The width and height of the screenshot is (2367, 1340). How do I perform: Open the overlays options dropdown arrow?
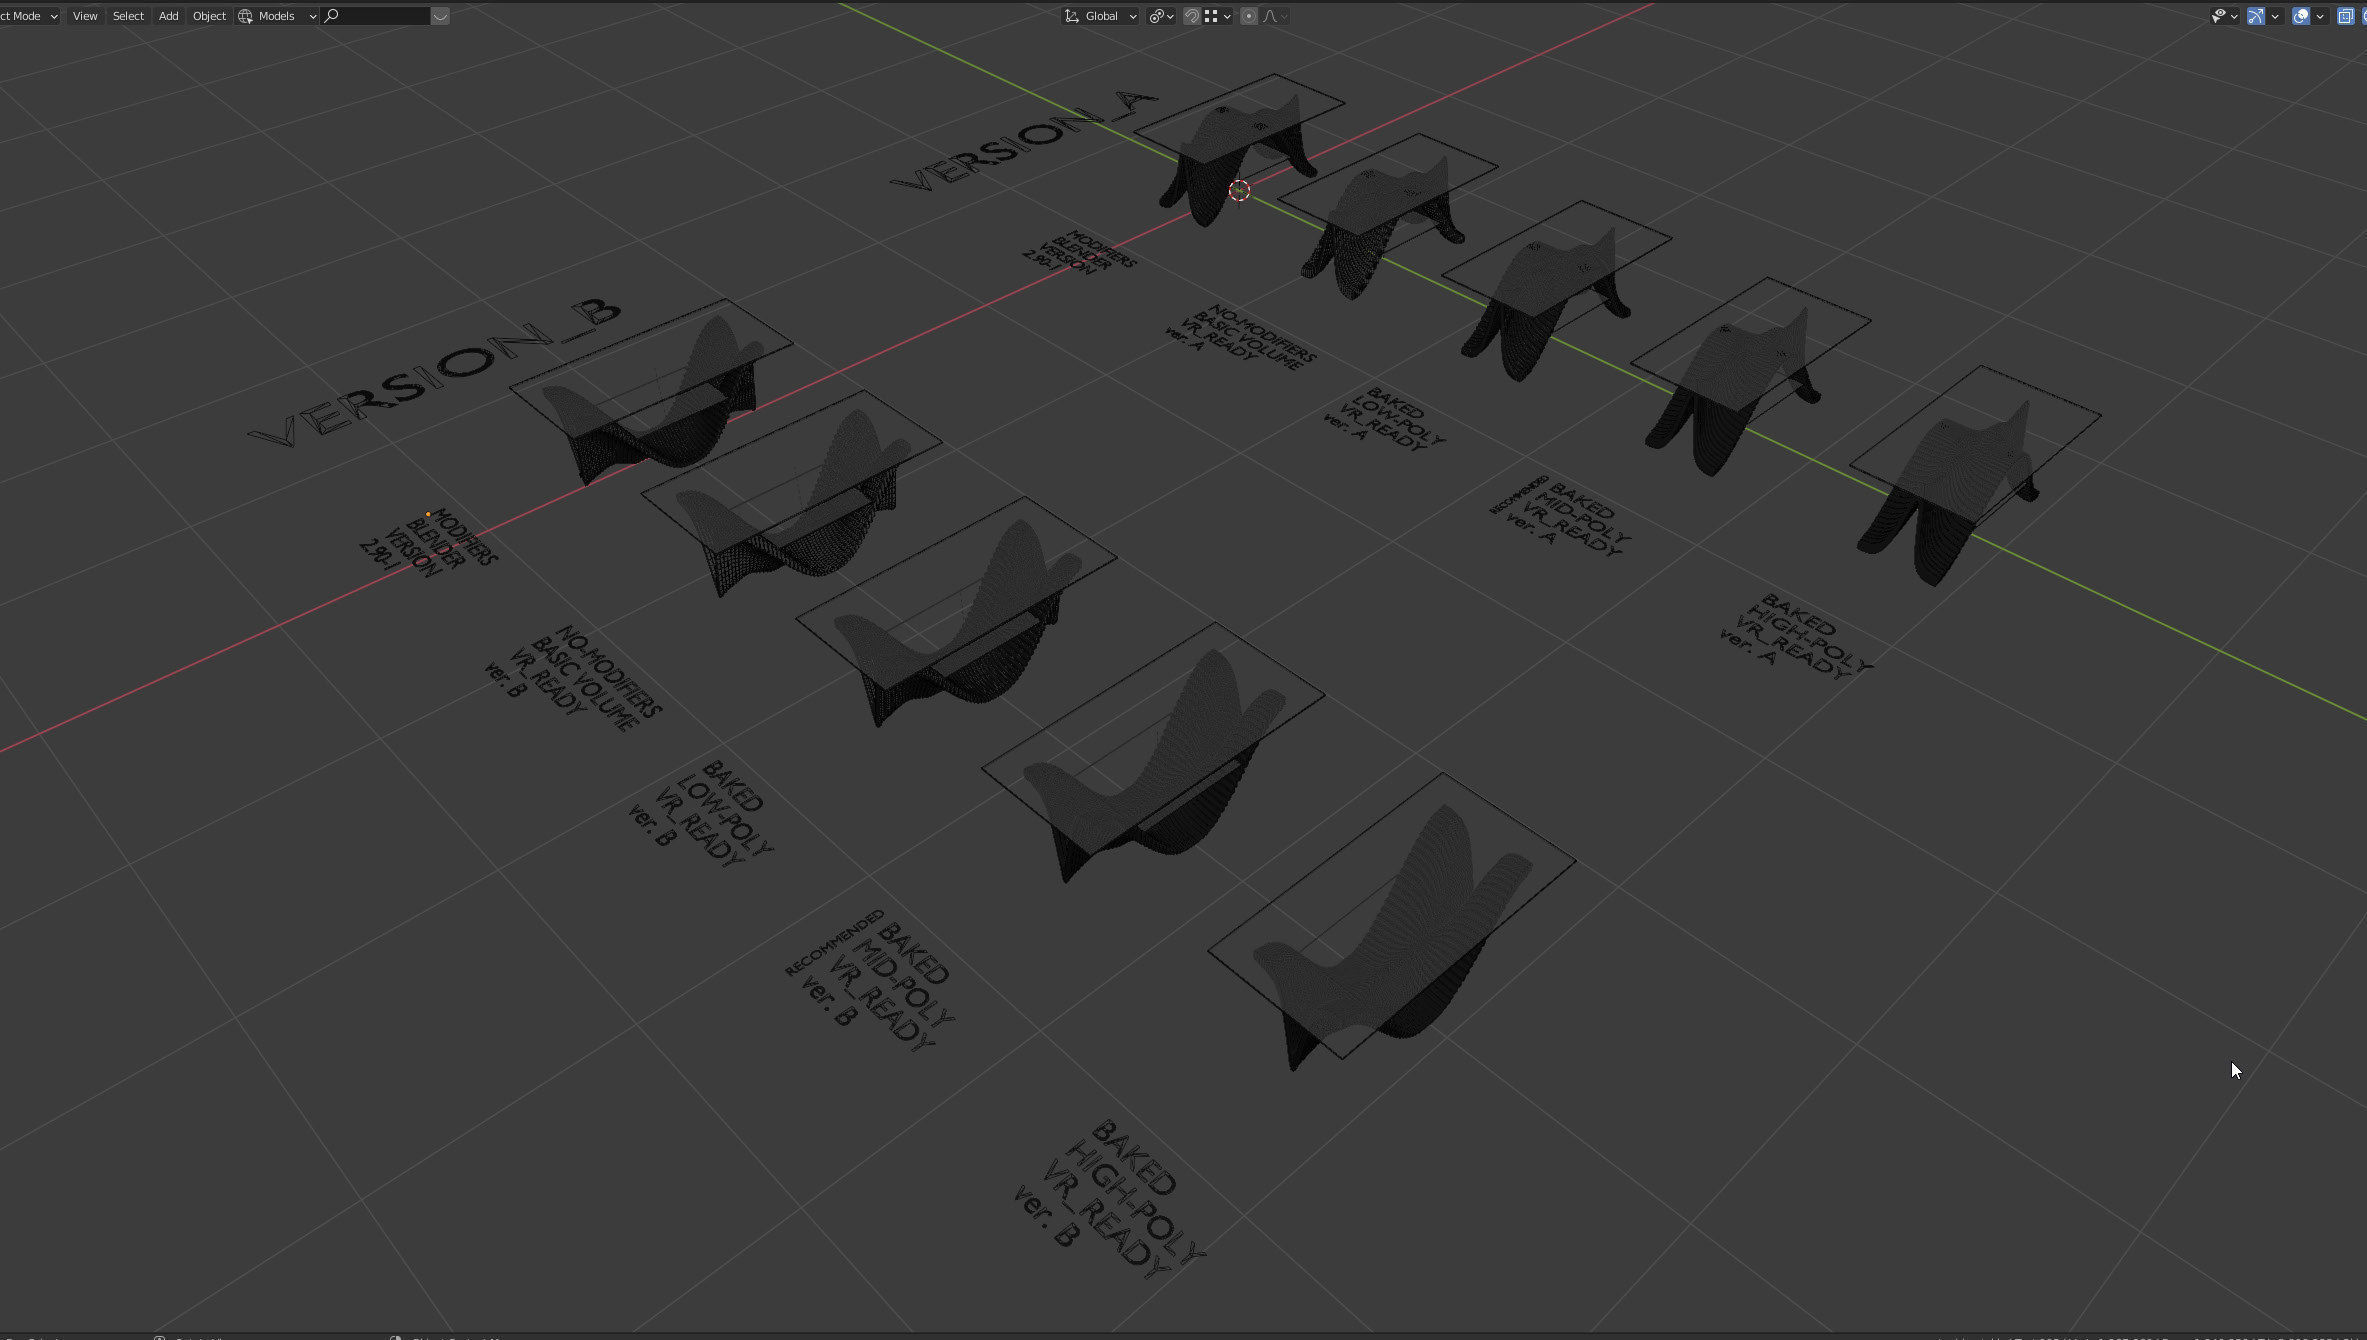(2319, 16)
